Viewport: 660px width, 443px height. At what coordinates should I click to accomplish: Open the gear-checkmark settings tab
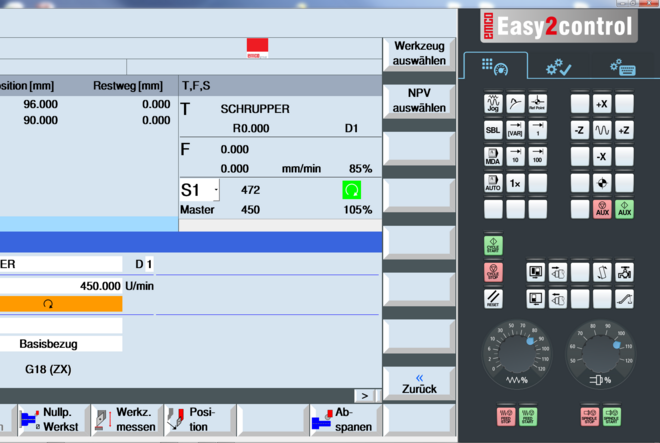pos(558,67)
